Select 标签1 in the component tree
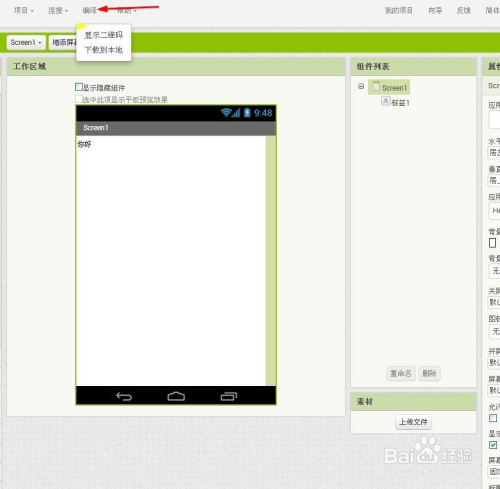 (x=400, y=103)
